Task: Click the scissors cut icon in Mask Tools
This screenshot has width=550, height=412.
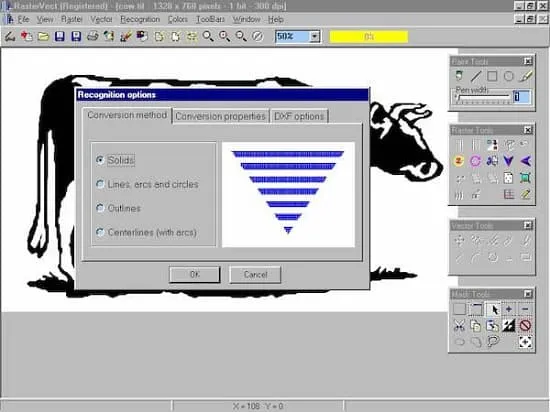Action: click(459, 326)
